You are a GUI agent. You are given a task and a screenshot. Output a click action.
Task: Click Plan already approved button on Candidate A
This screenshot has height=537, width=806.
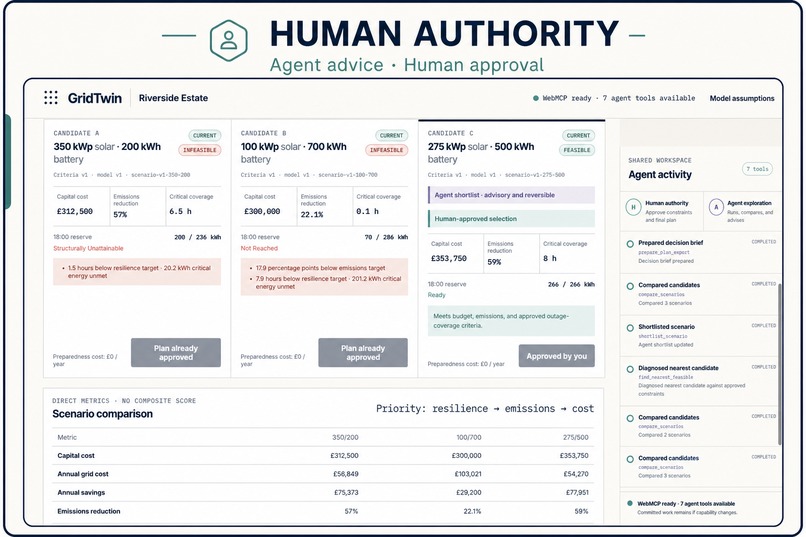click(x=176, y=353)
